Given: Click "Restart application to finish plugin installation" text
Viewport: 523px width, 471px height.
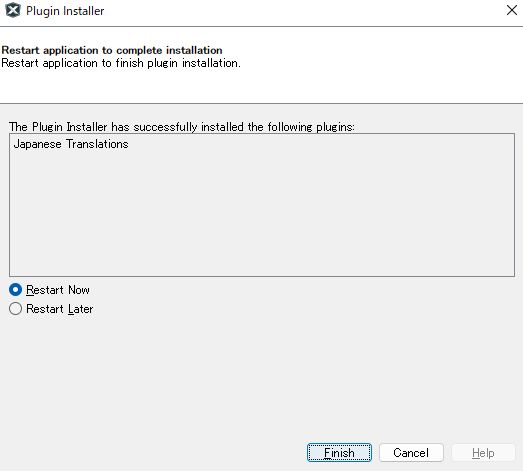Looking at the screenshot, I should [121, 63].
